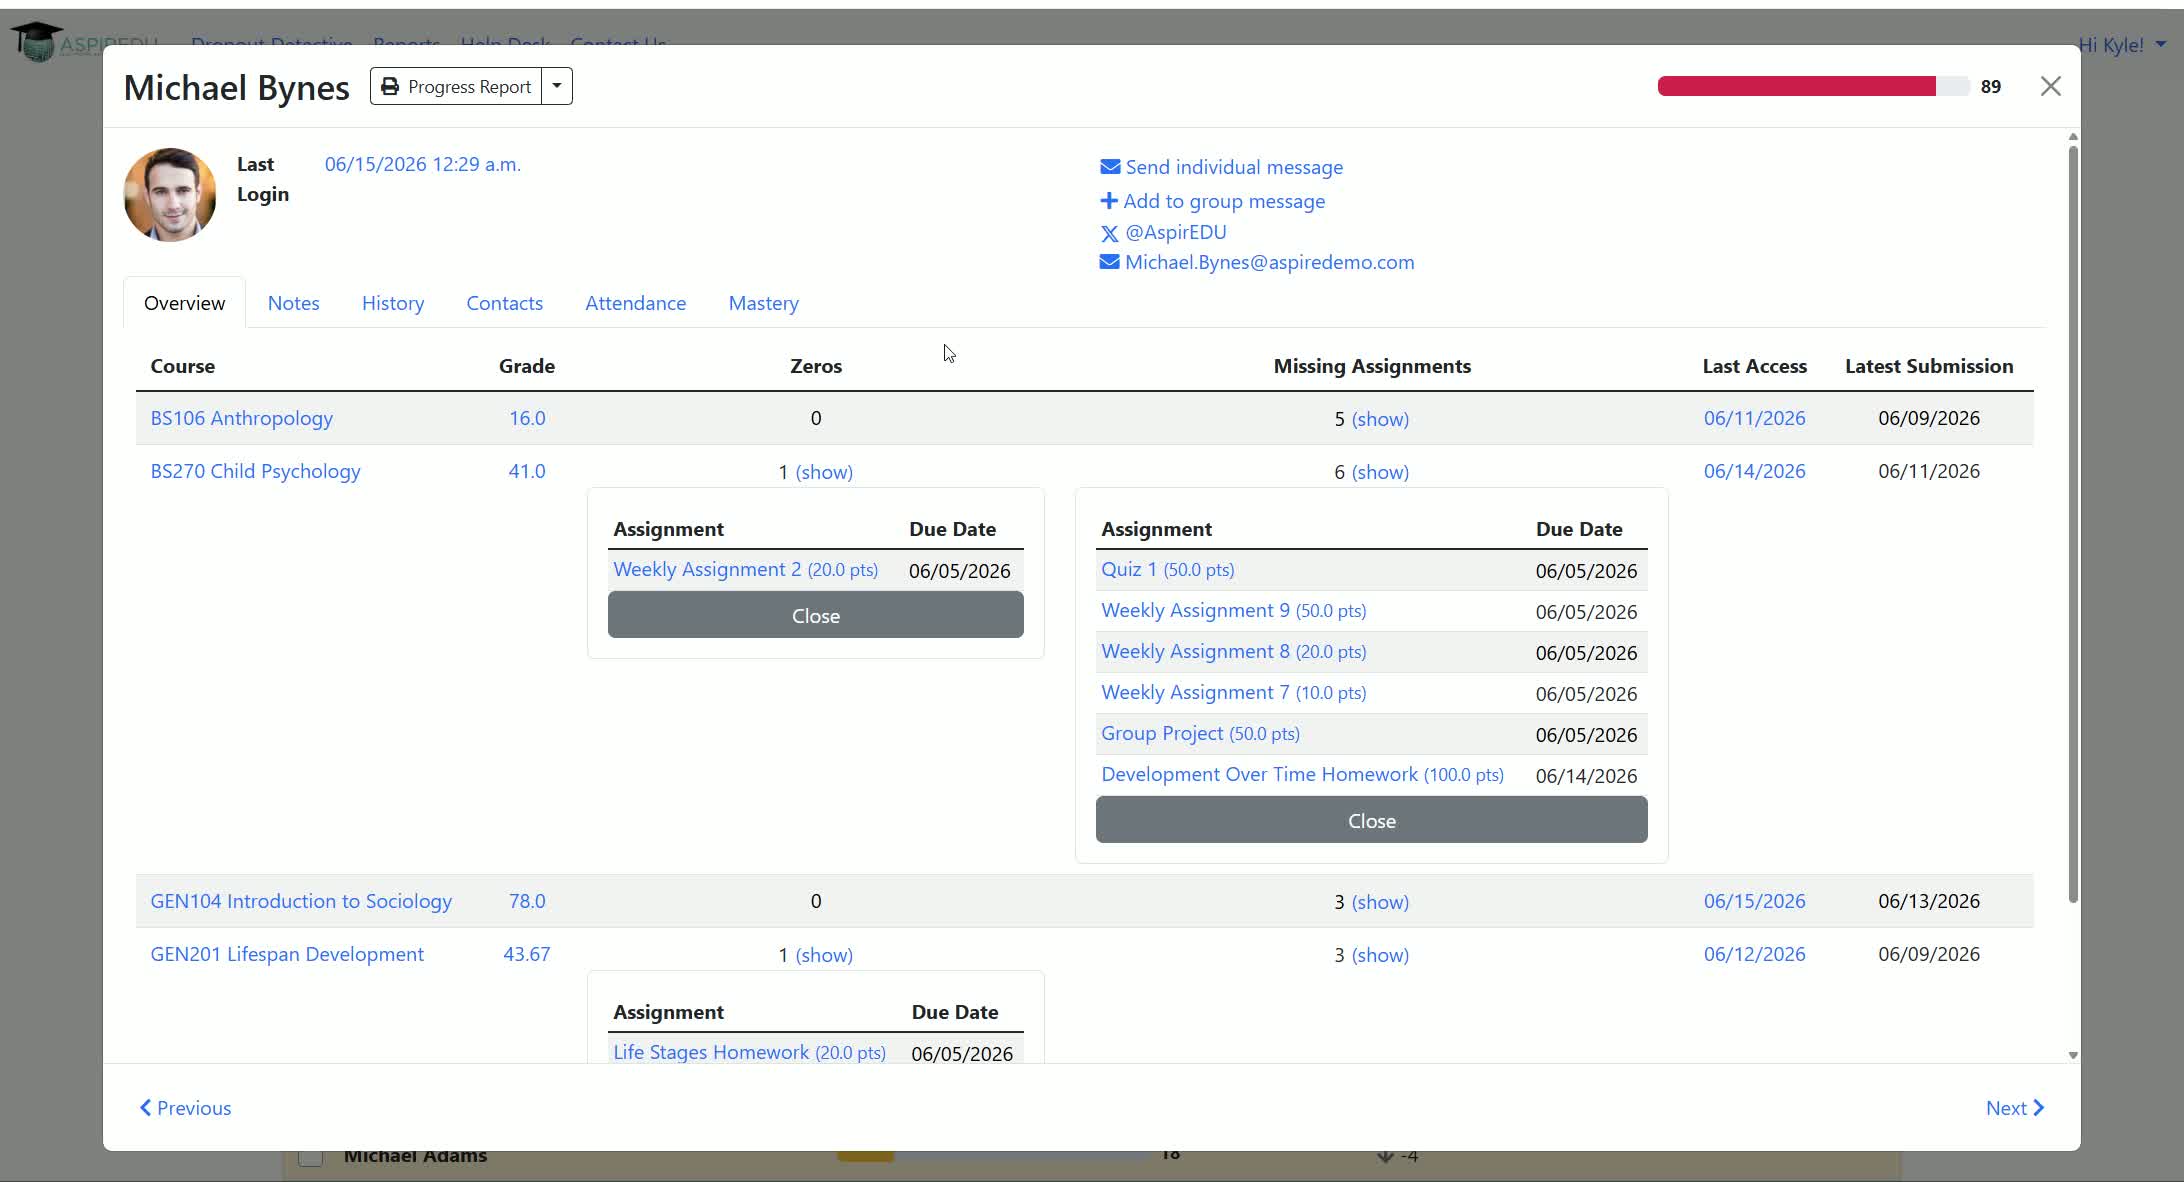Screen dimensions: 2184x1182
Task: Click the scrollbar up arrow
Action: [2073, 137]
